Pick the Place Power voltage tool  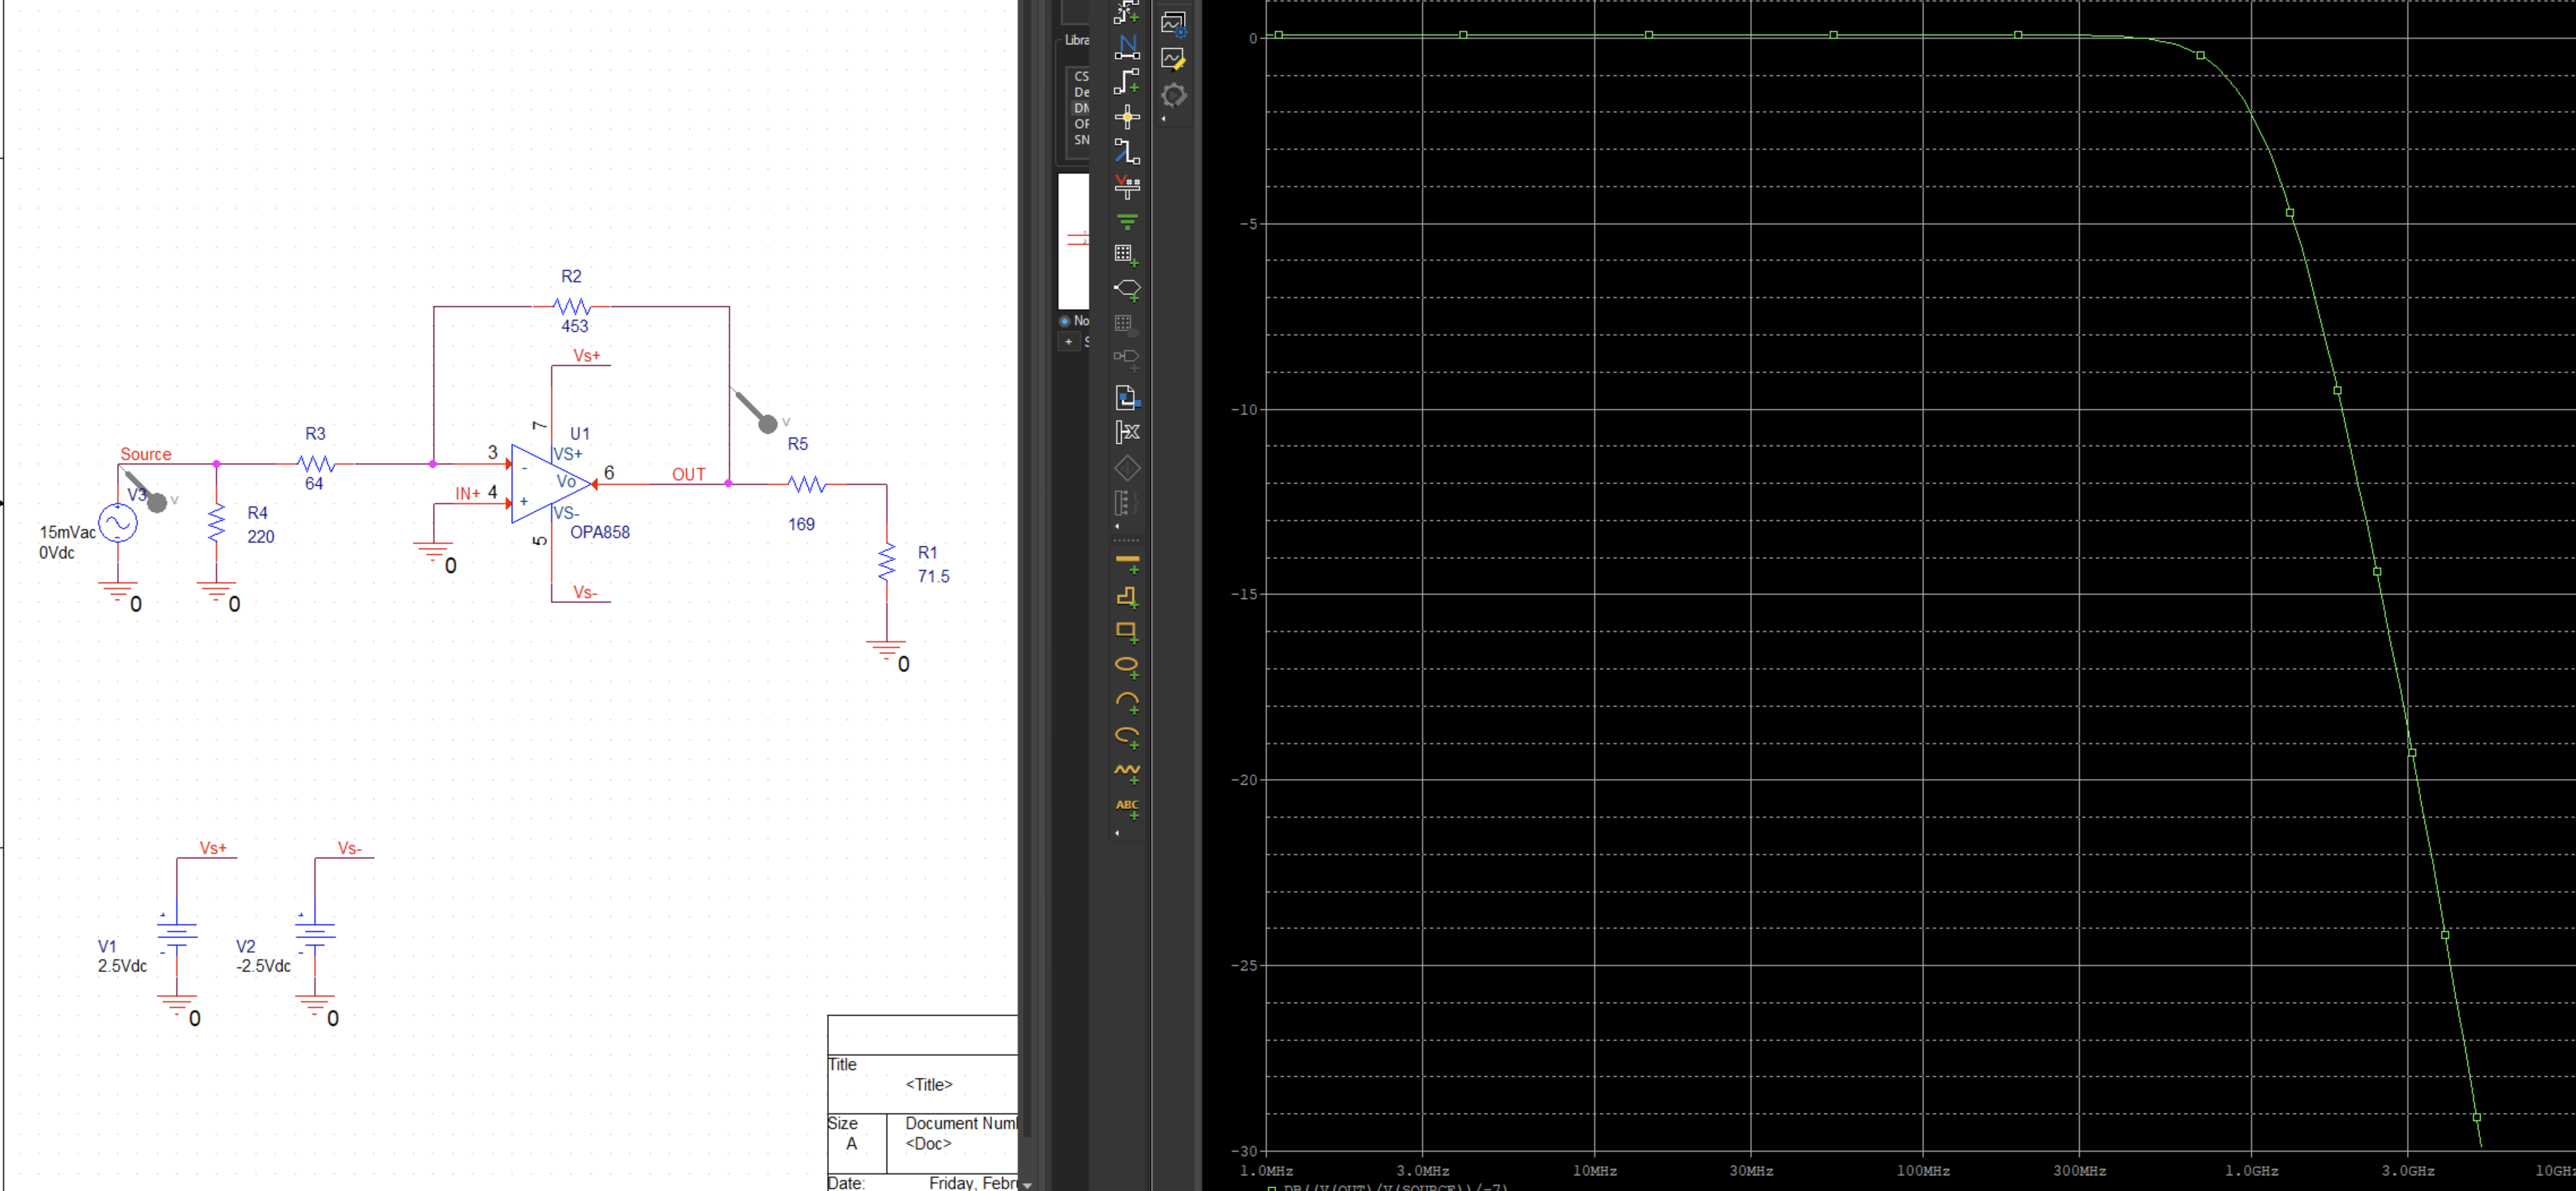(1127, 186)
